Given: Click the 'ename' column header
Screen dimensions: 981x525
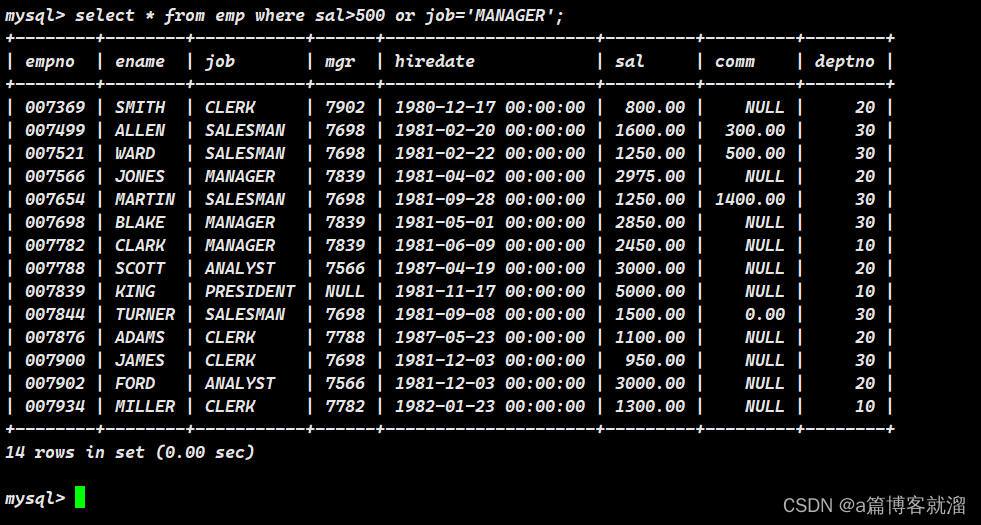Looking at the screenshot, I should tap(140, 61).
